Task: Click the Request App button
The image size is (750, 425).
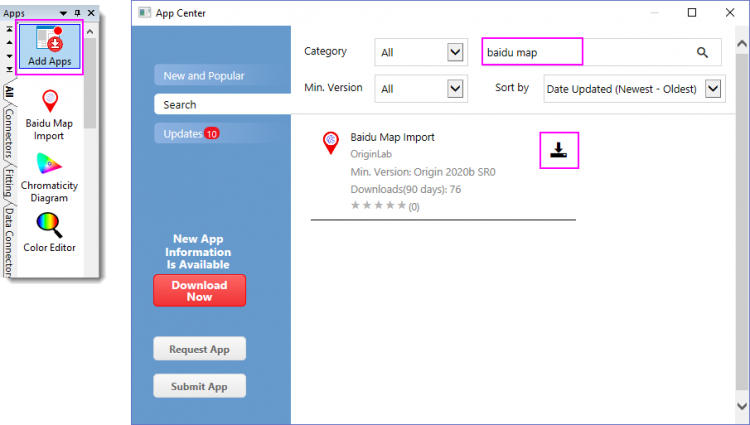Action: pyautogui.click(x=199, y=350)
